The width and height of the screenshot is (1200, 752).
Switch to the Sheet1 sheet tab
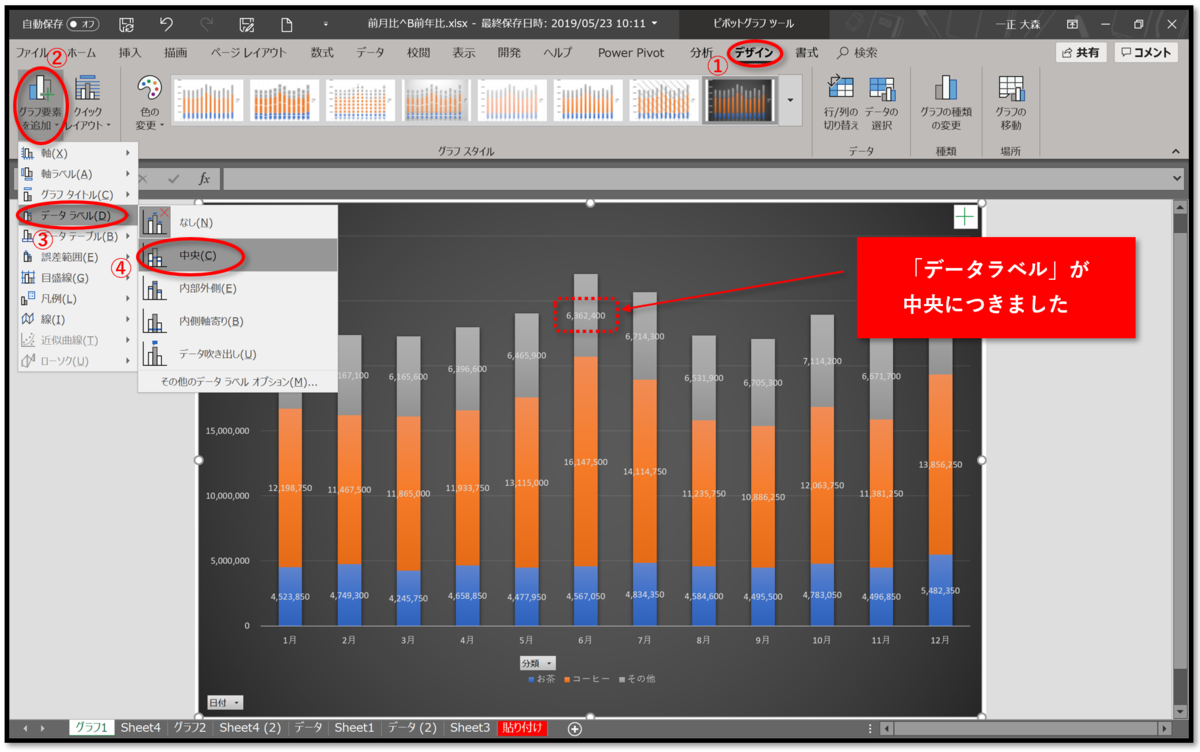(x=354, y=728)
